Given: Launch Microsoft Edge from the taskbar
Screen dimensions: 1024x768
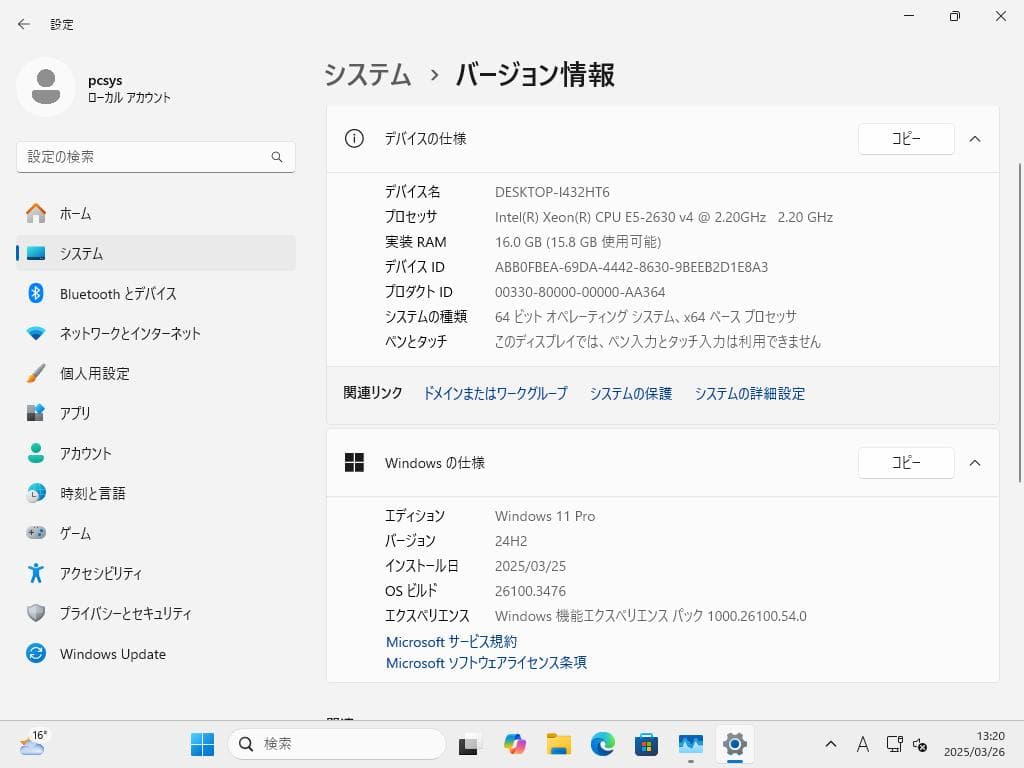Looking at the screenshot, I should point(600,744).
